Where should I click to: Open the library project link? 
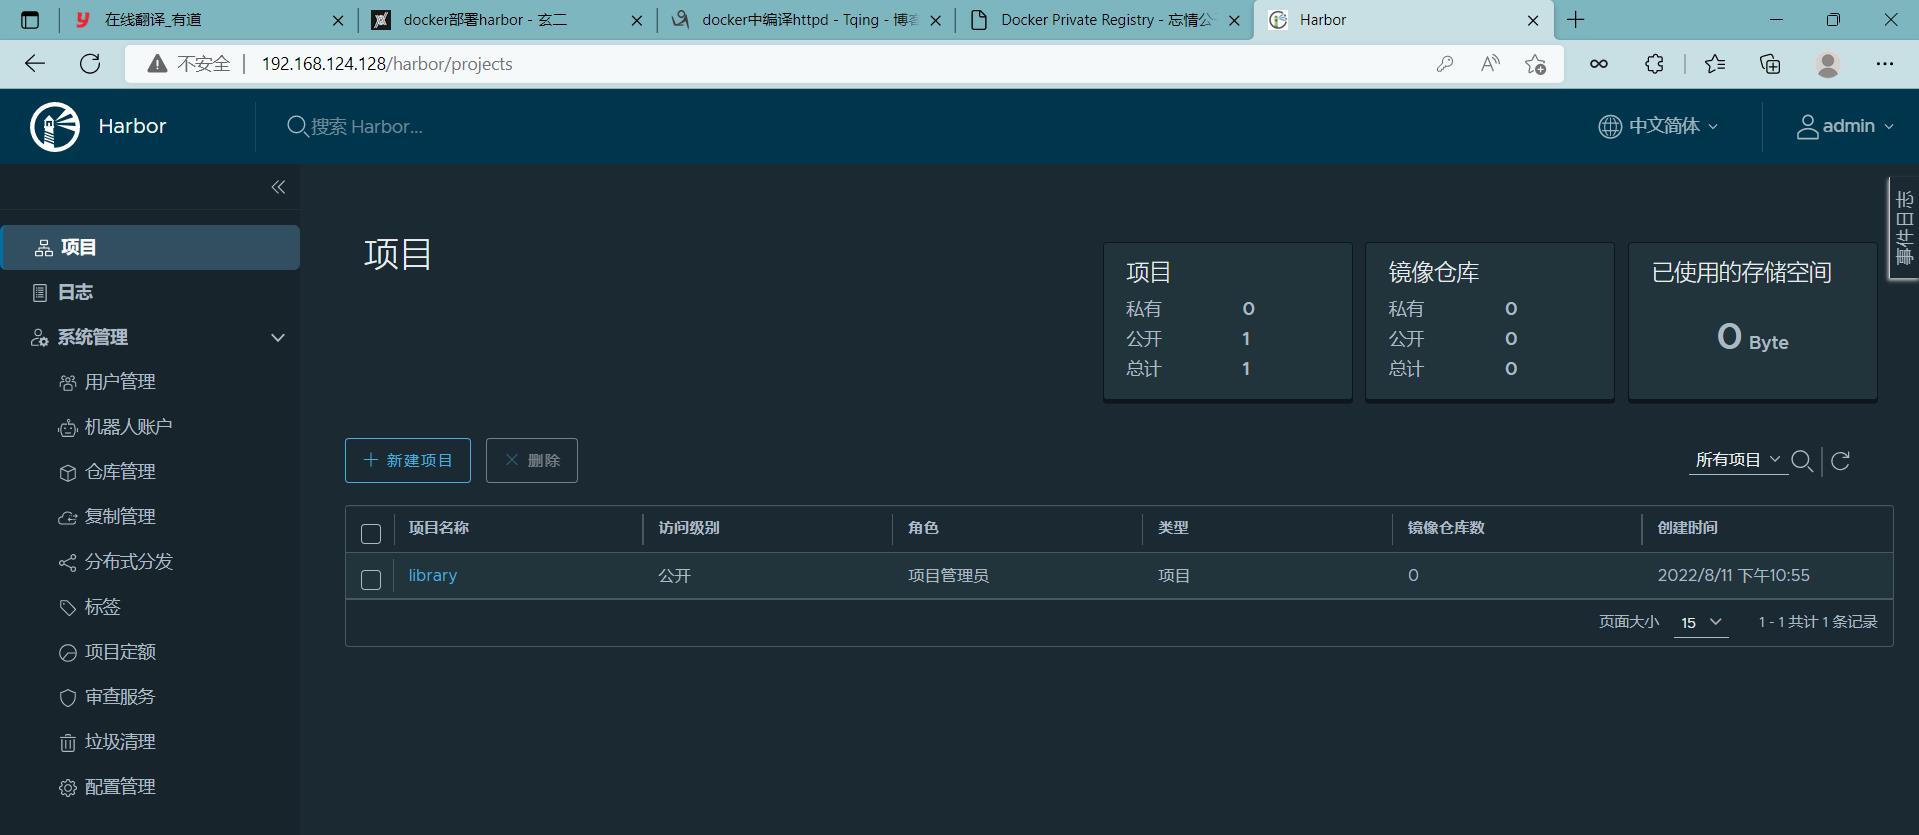432,576
